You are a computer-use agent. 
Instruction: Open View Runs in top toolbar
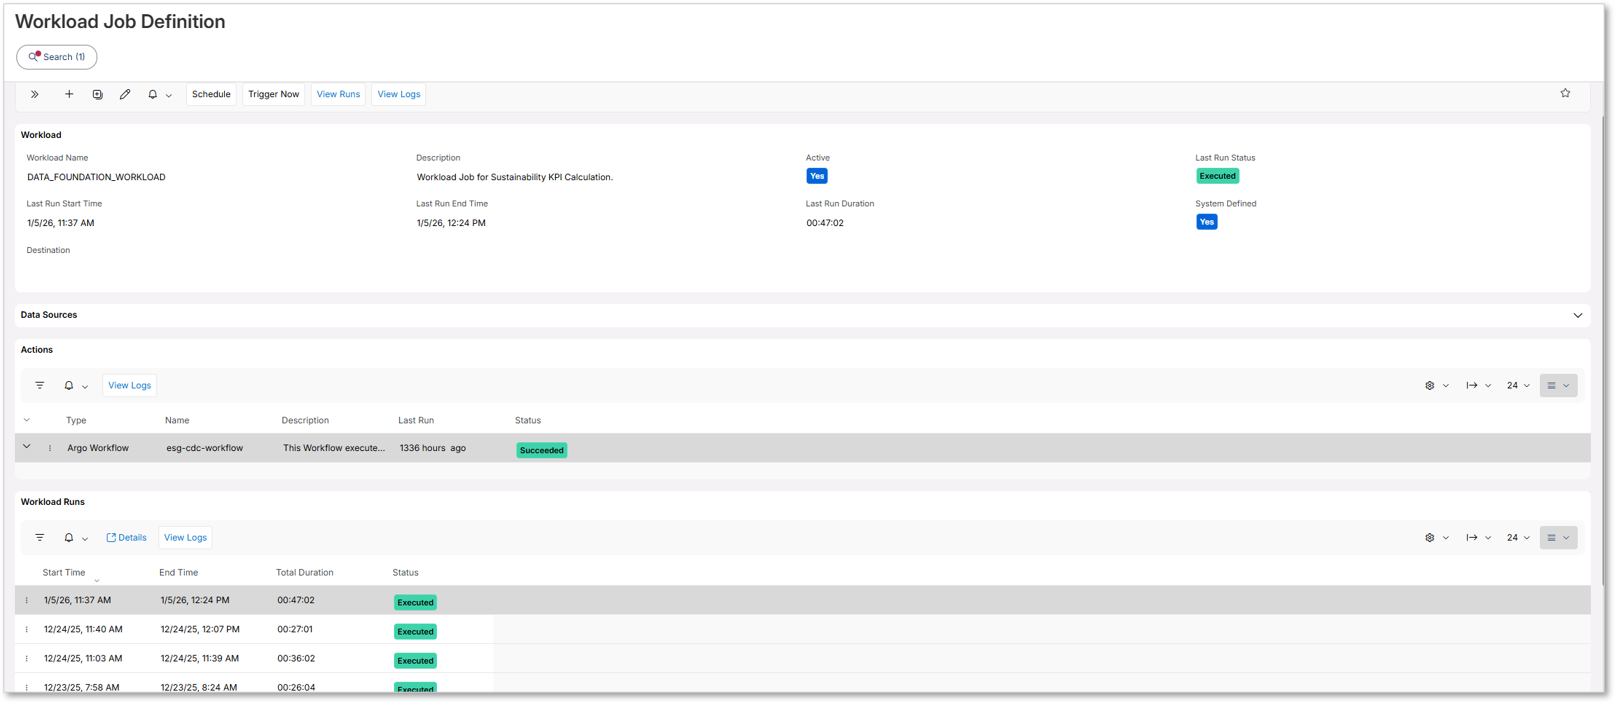338,94
